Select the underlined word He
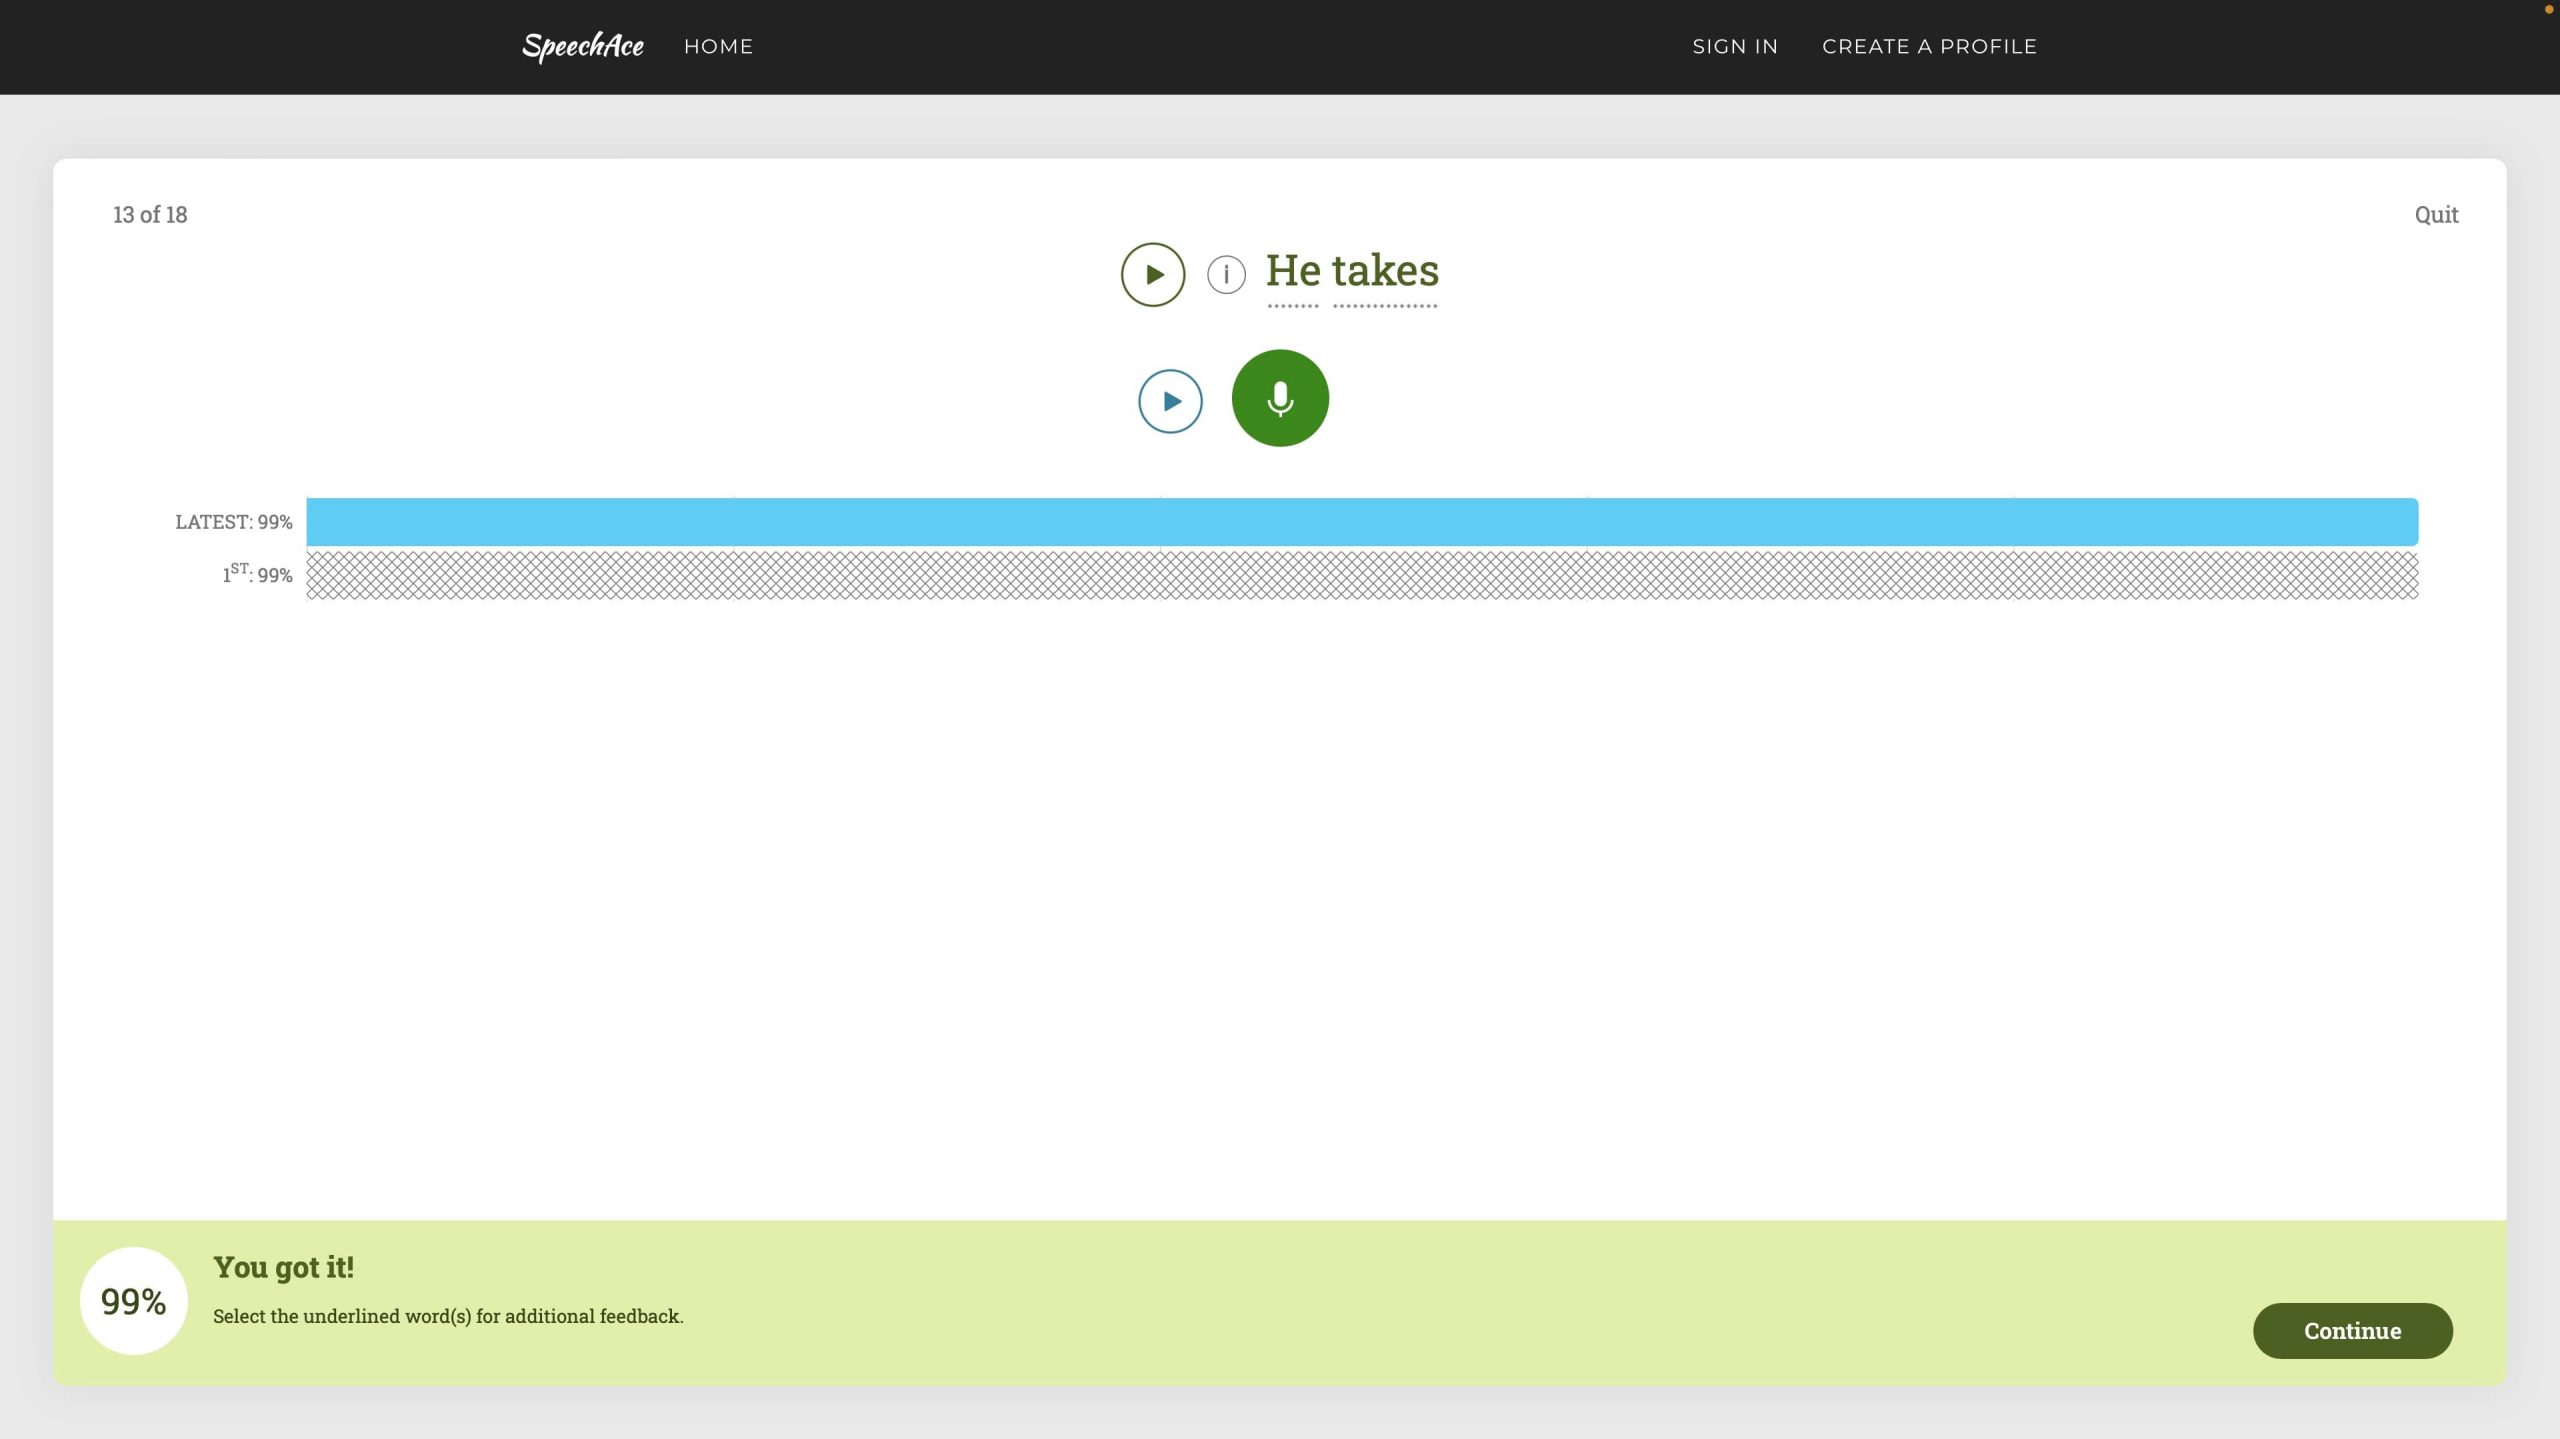This screenshot has width=2560, height=1439. pyautogui.click(x=1293, y=271)
